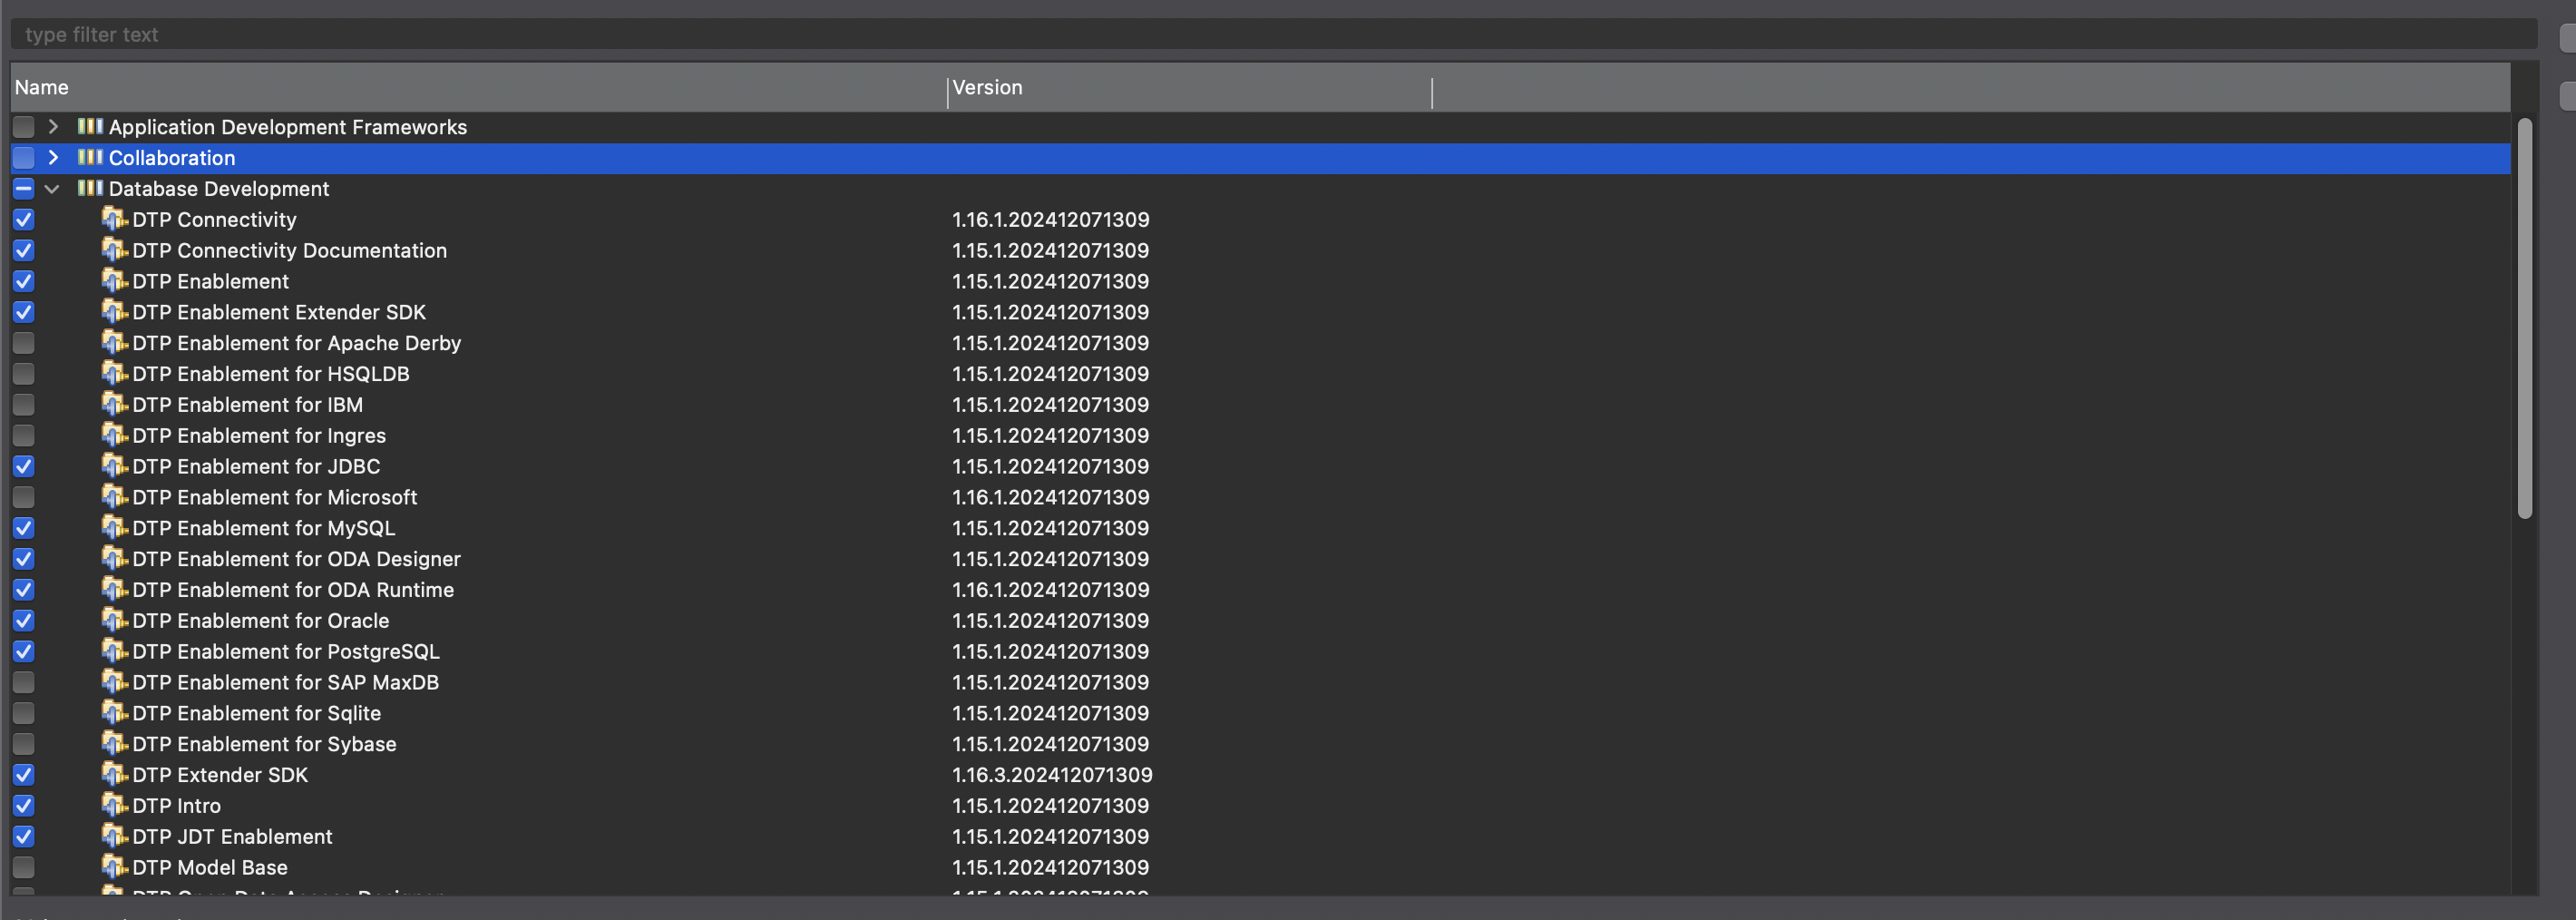This screenshot has width=2576, height=920.
Task: Click the DTP Connectivity Documentation feature icon
Action: click(115, 250)
